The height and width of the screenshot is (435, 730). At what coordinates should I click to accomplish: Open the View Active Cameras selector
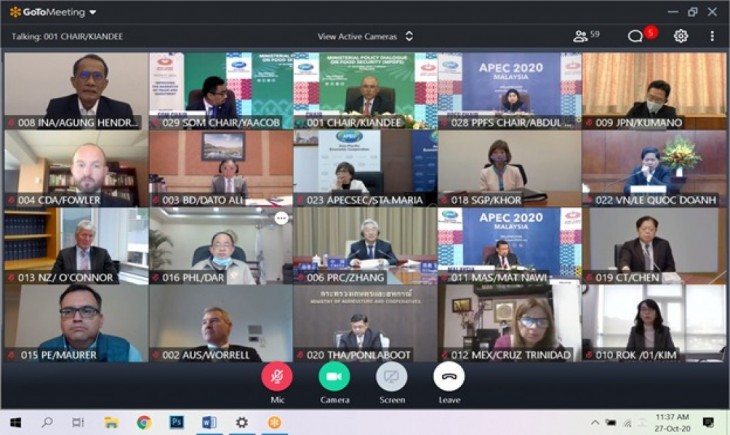pyautogui.click(x=365, y=36)
